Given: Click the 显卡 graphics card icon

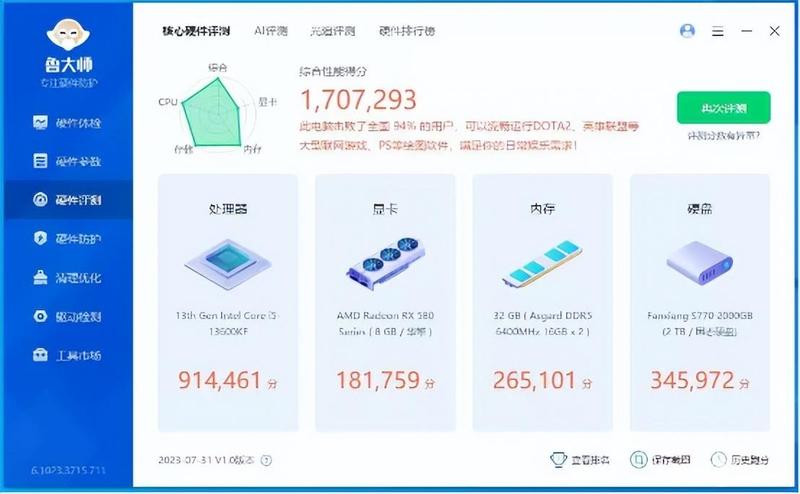Looking at the screenshot, I should pyautogui.click(x=385, y=263).
